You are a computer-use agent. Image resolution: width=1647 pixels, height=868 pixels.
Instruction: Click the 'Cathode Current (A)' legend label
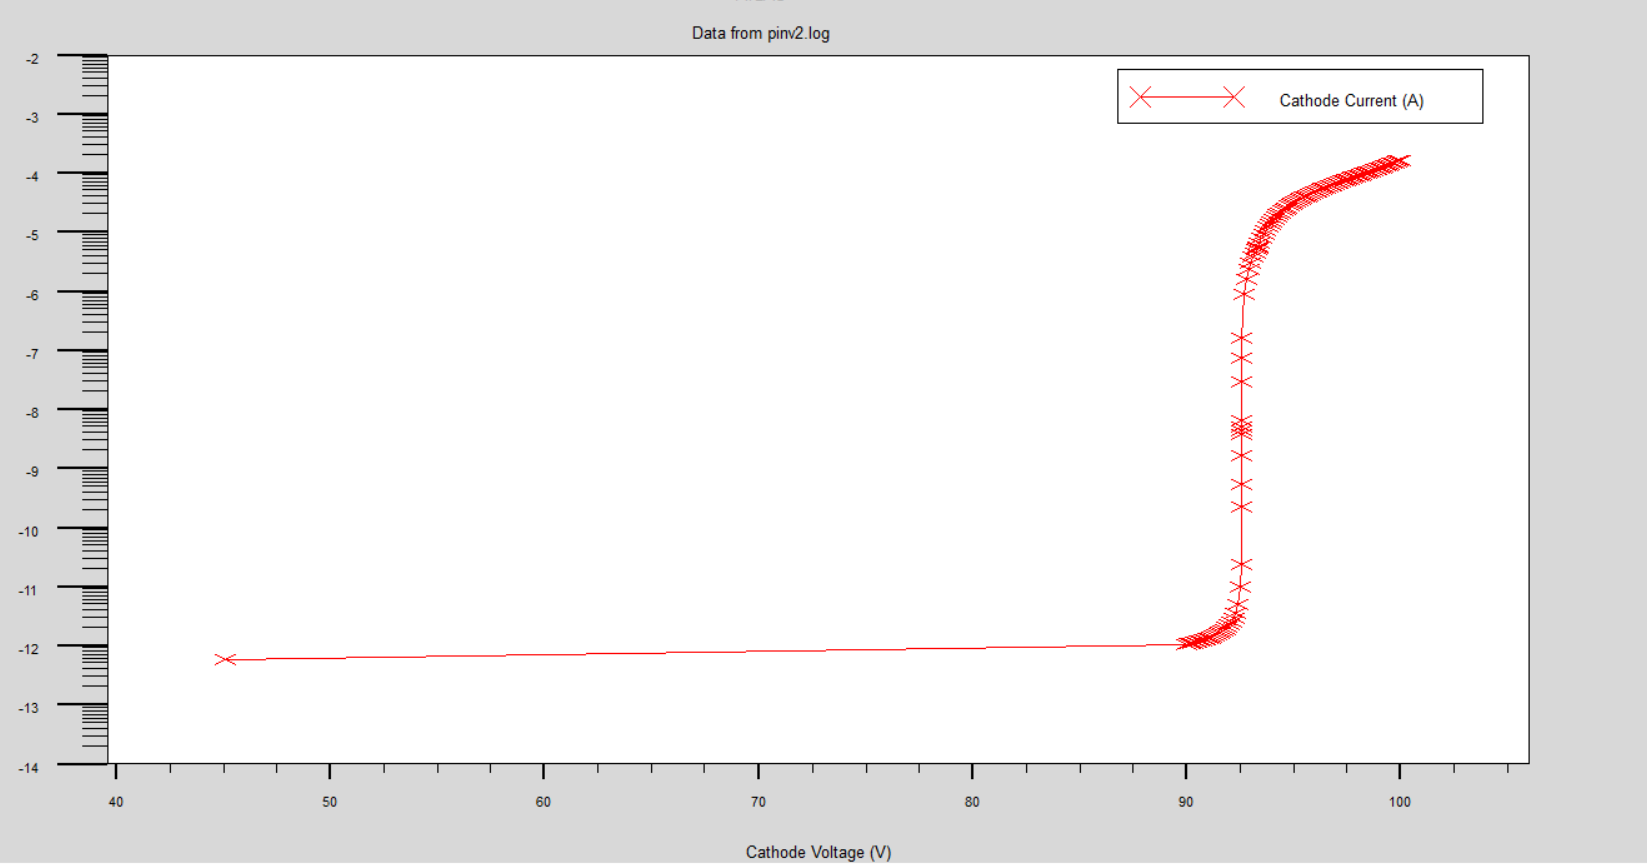point(1351,100)
